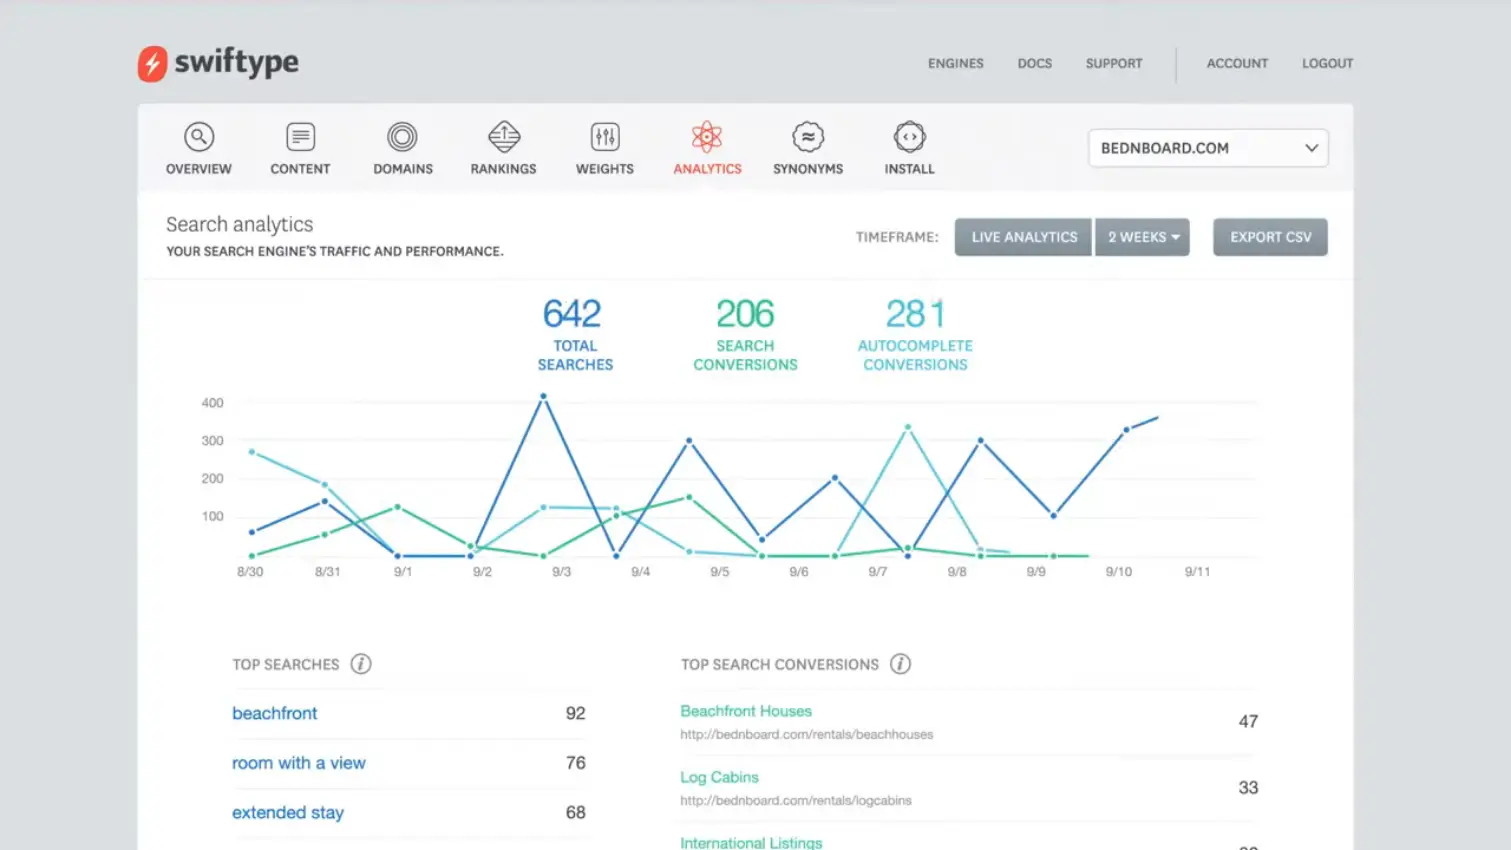Click the light teal peak point around 9/7

point(908,427)
